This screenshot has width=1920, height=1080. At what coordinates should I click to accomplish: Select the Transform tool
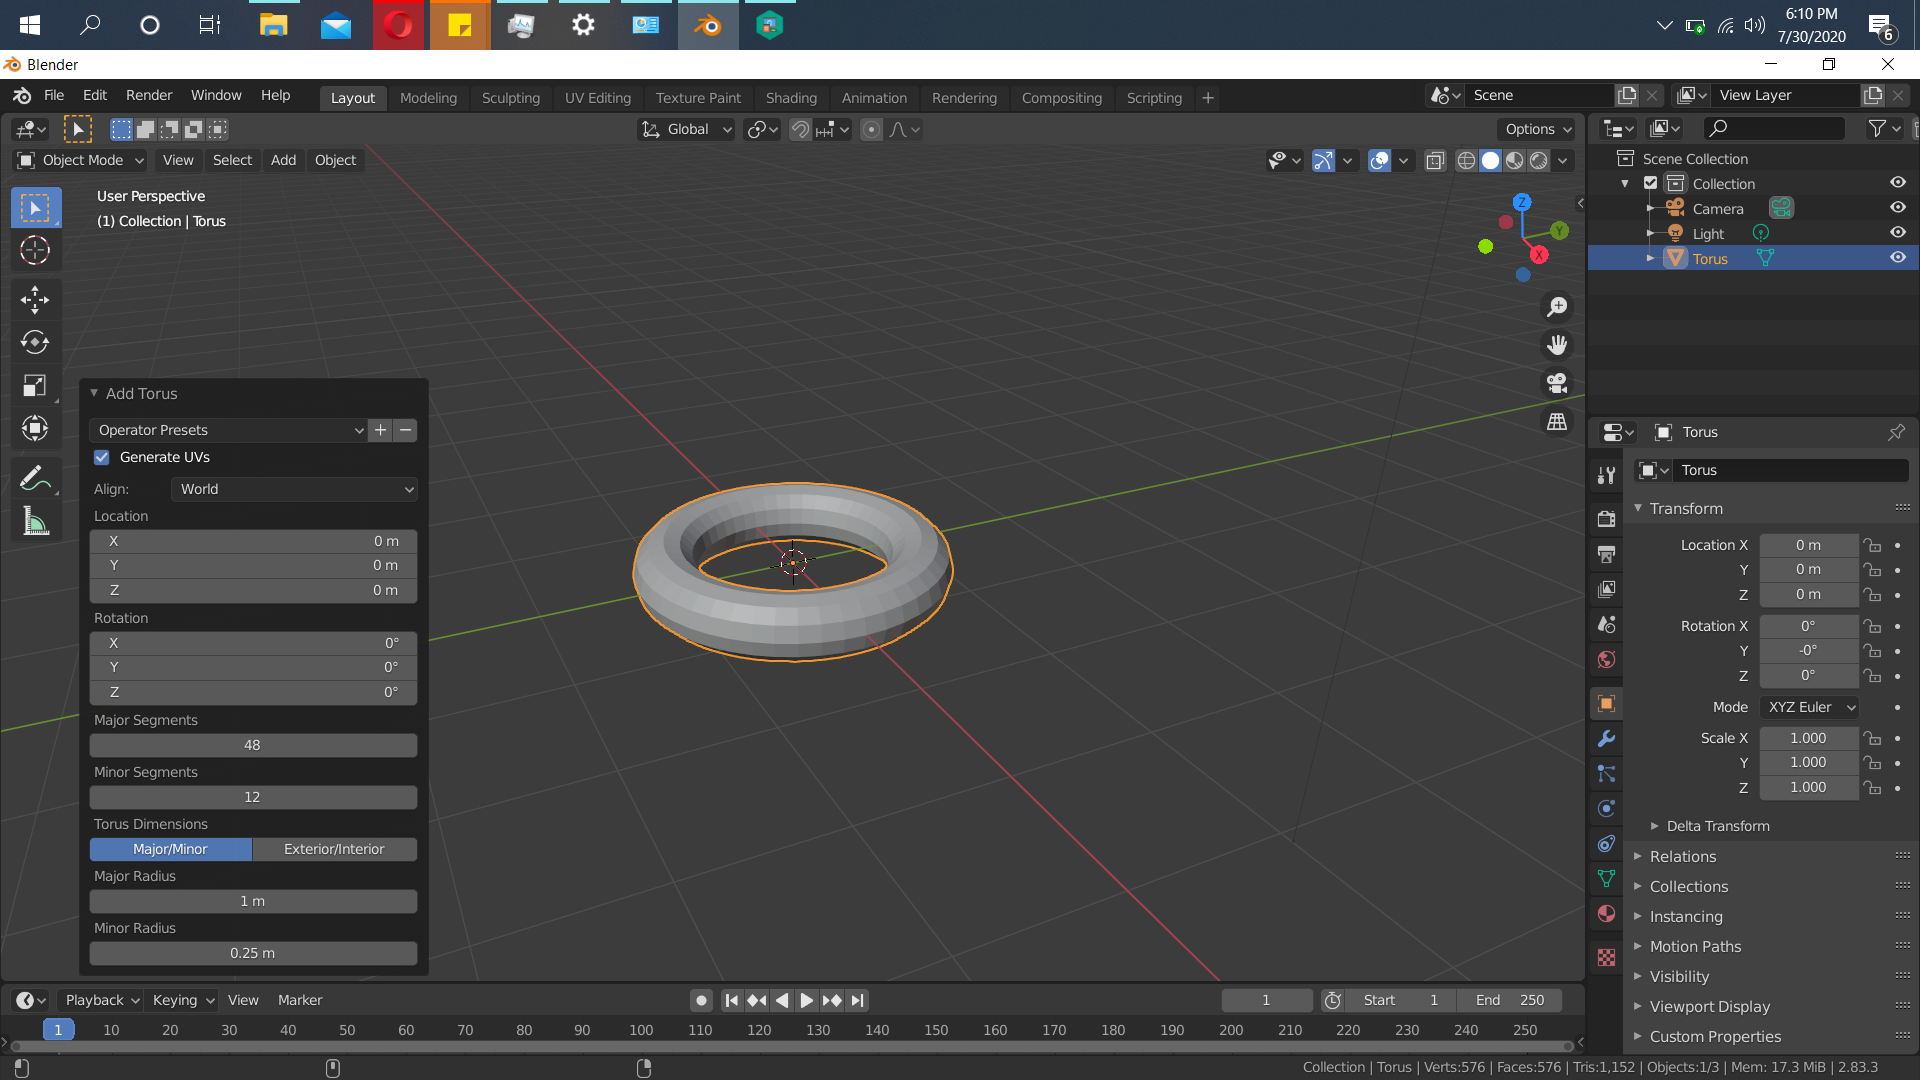coord(35,429)
